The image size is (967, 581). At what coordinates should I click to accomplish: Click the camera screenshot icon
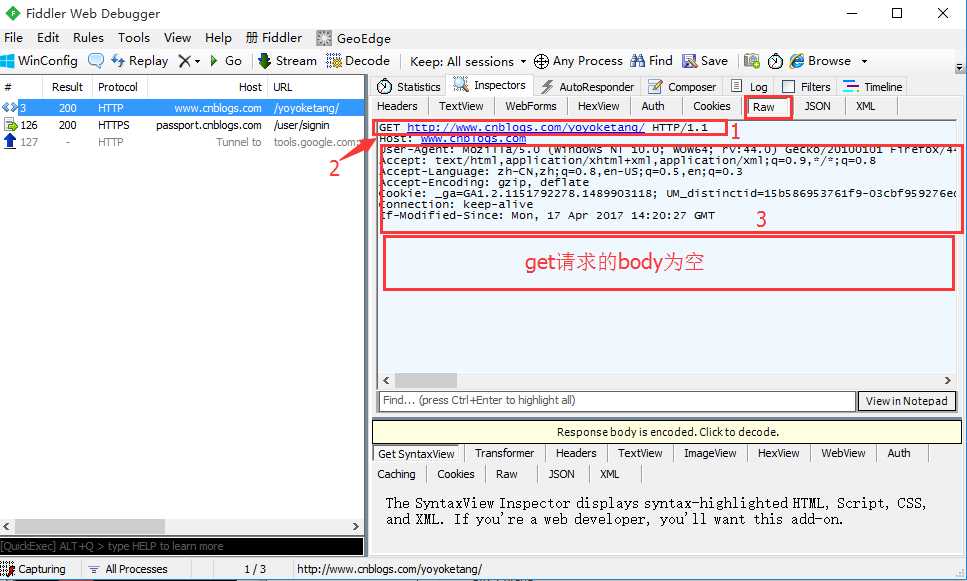click(x=752, y=61)
